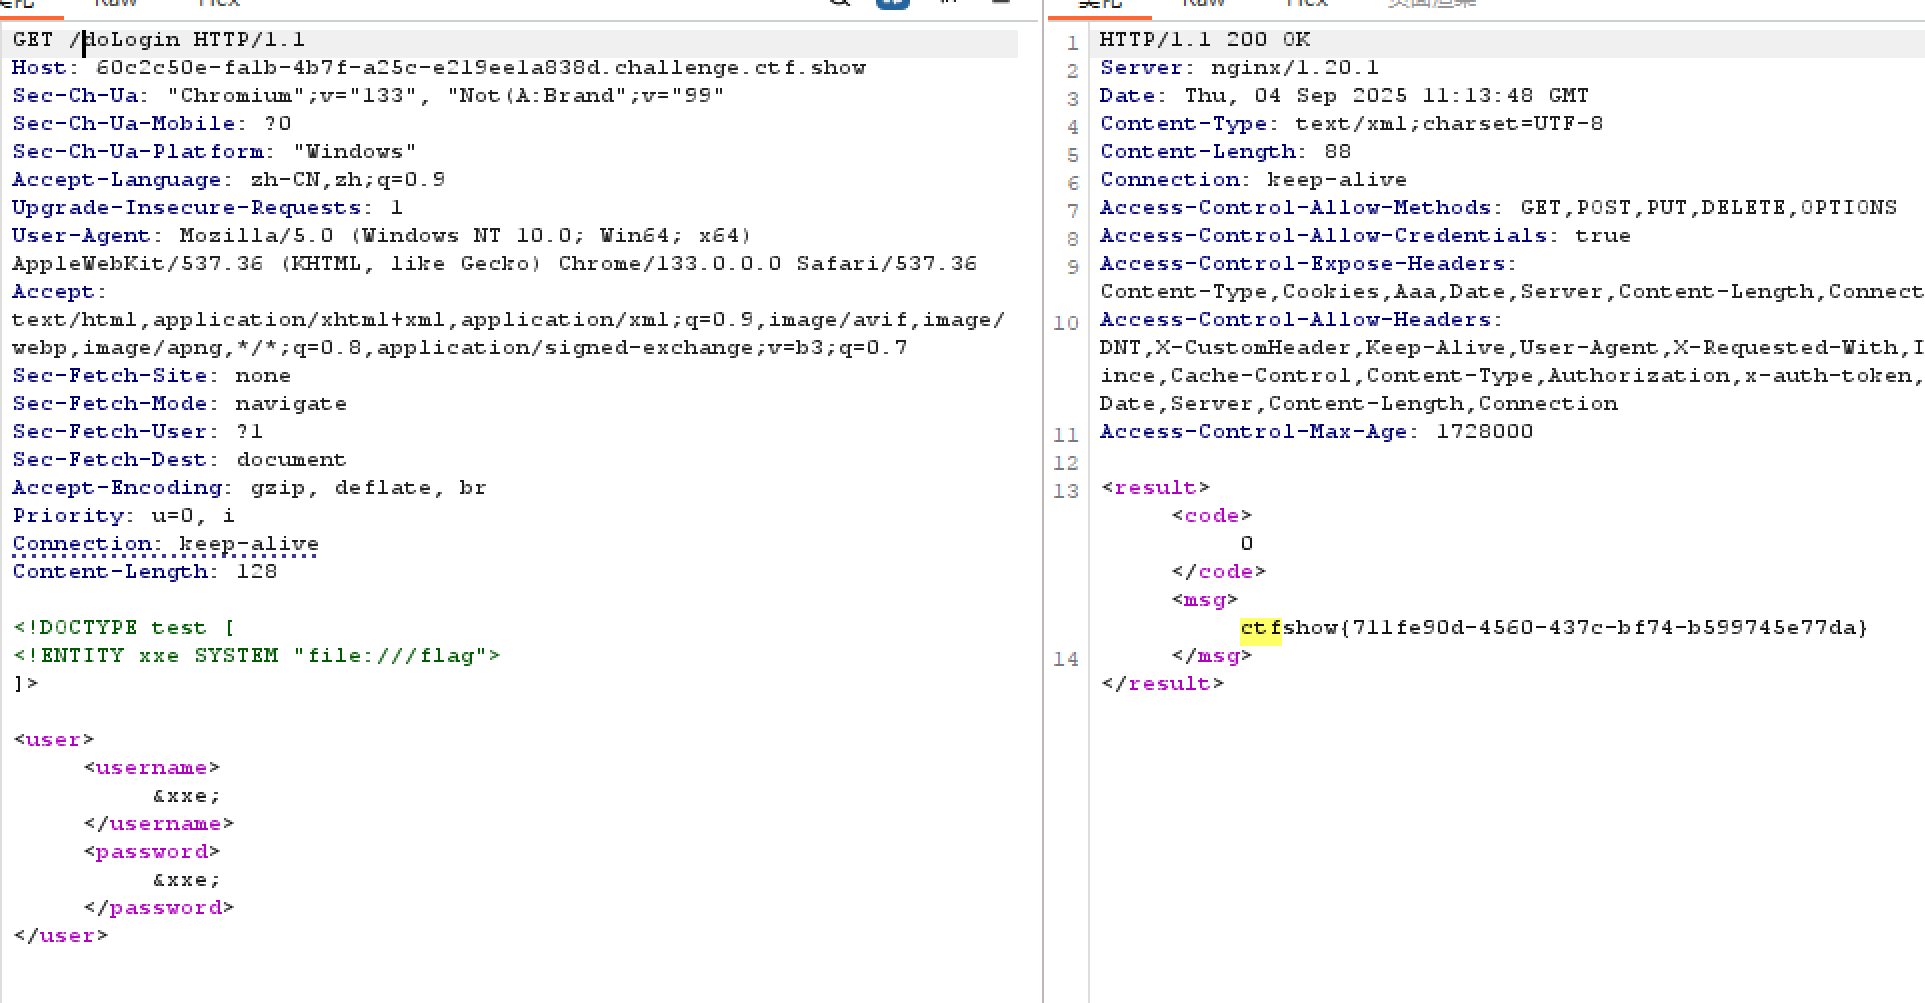Click the Access-Control-Allow-Headers header name

(1301, 320)
